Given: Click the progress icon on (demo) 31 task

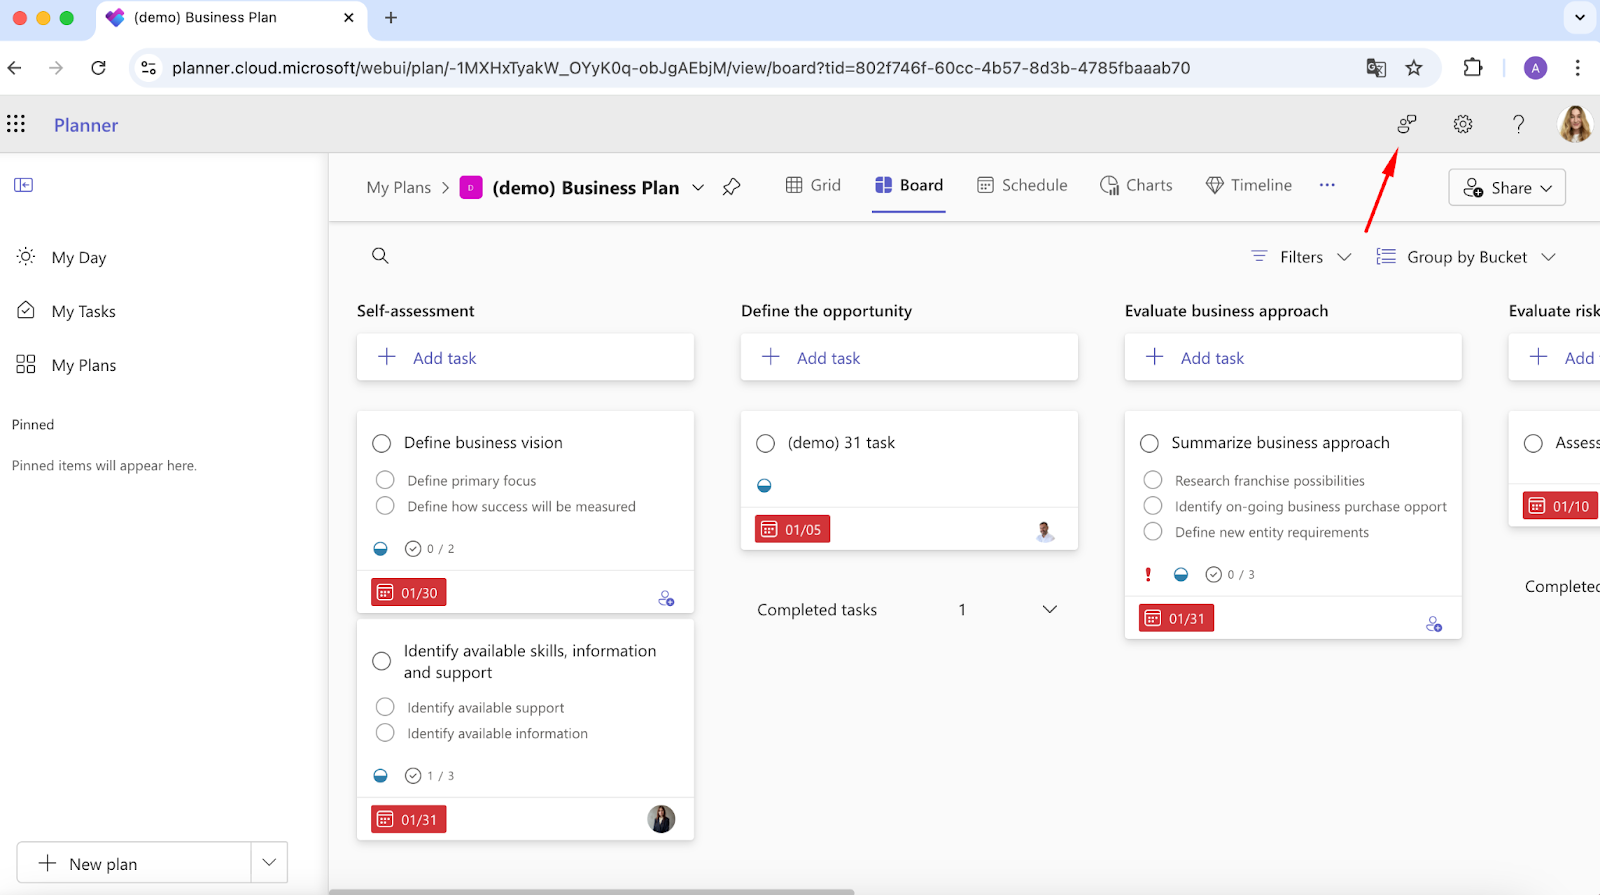Looking at the screenshot, I should coord(764,486).
